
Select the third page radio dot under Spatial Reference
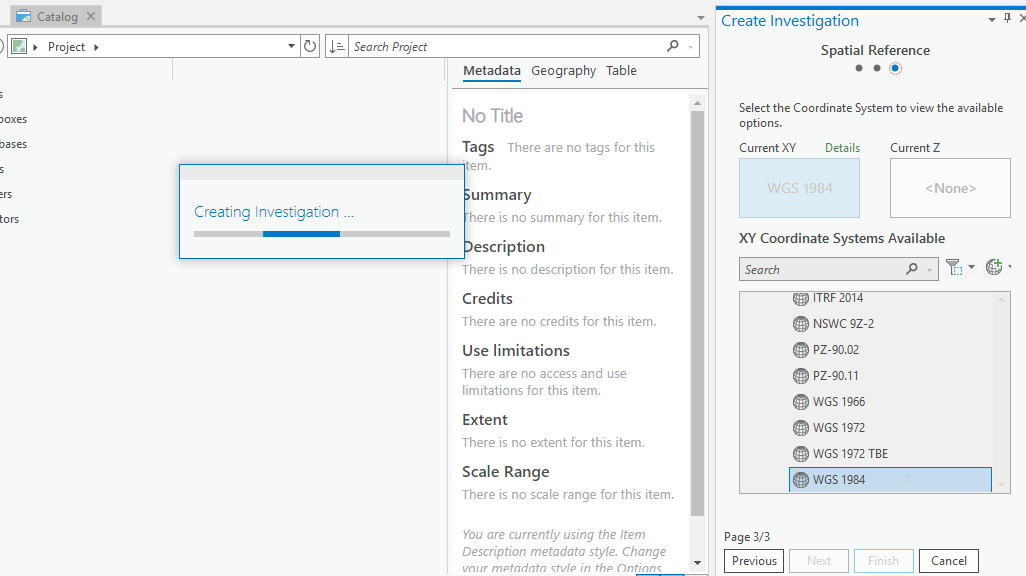tap(895, 68)
